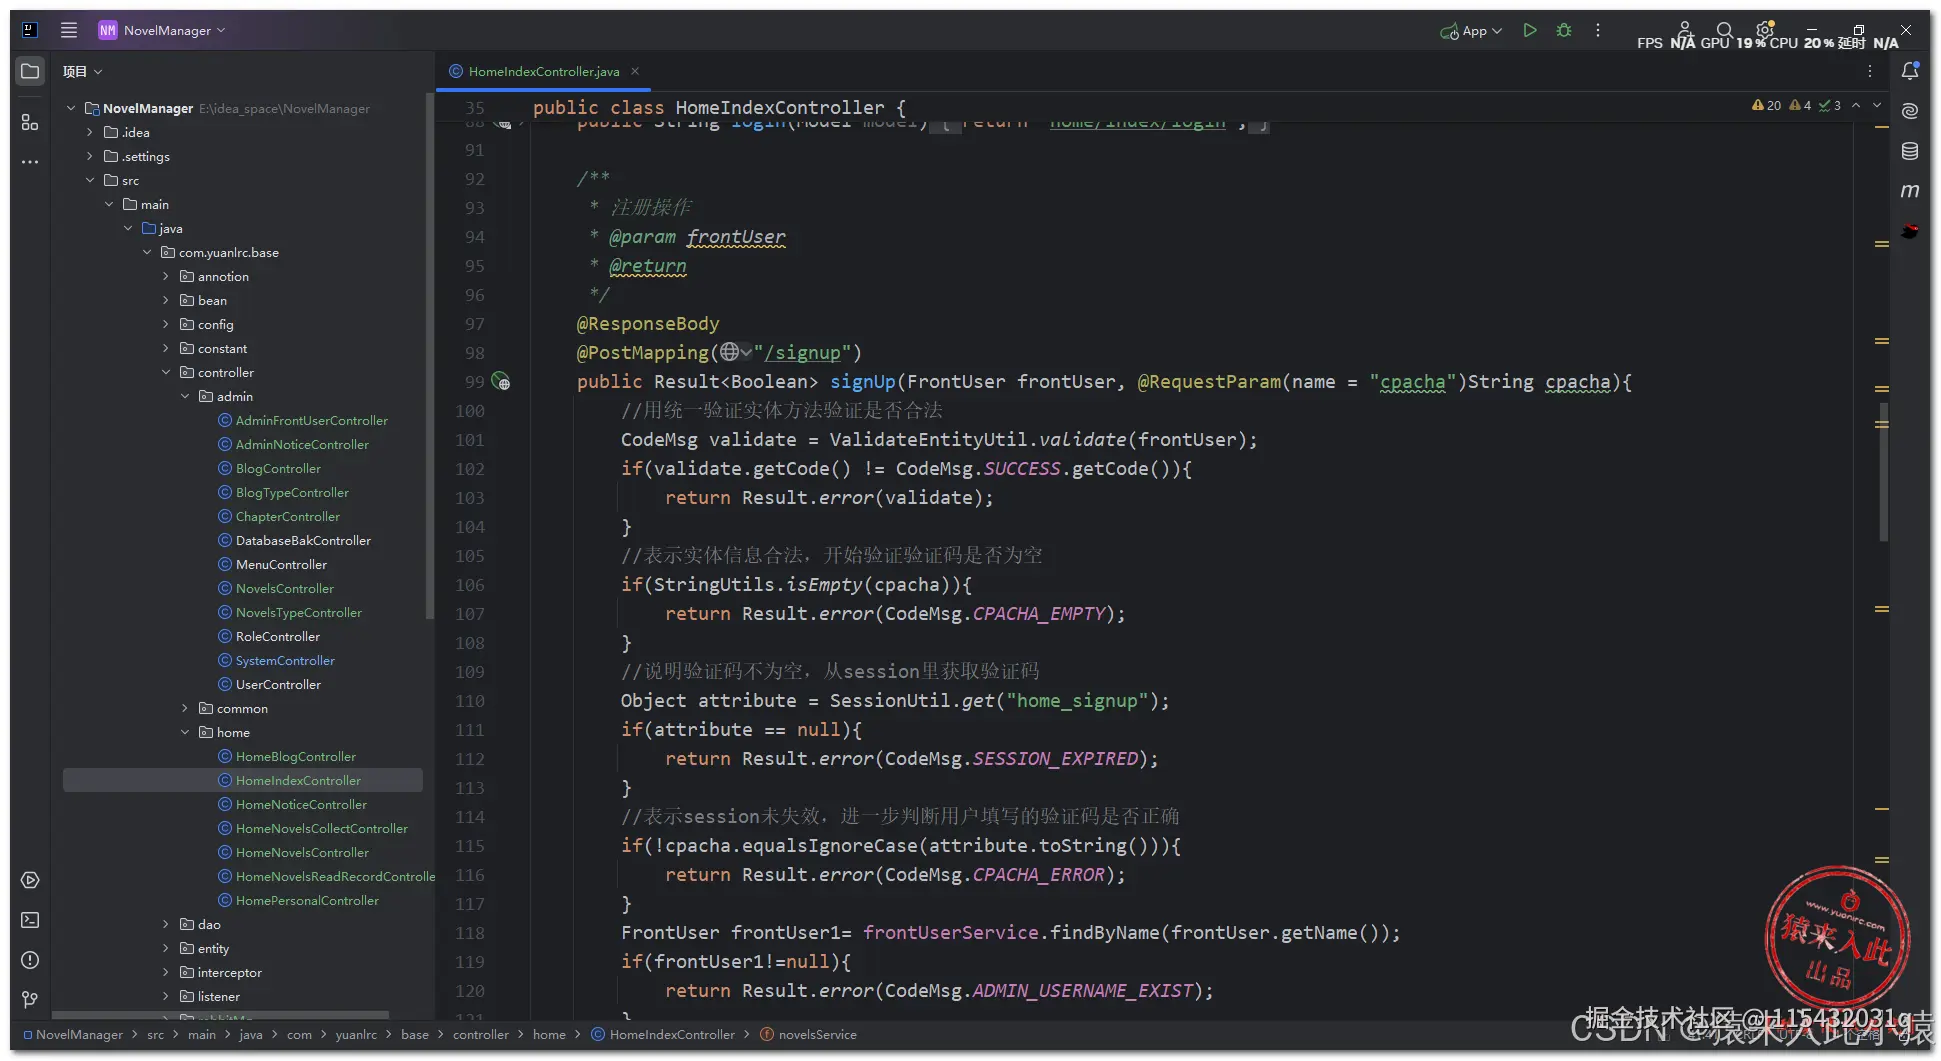
Task: Click the yuanlrc breadcrumb in the navigation bar
Action: (x=356, y=1034)
